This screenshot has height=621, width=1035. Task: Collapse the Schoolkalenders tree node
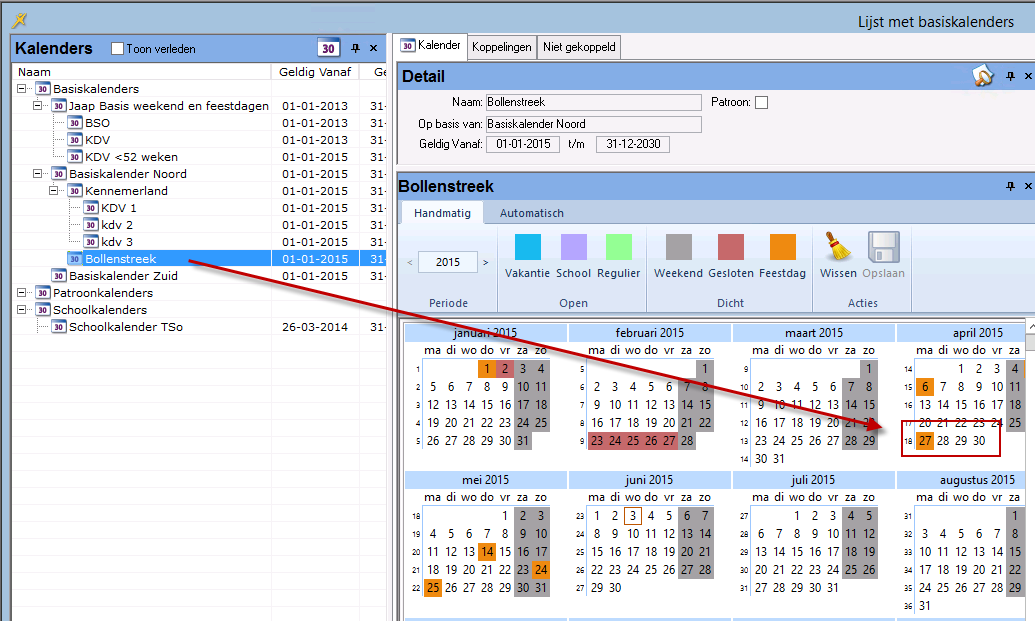point(22,310)
